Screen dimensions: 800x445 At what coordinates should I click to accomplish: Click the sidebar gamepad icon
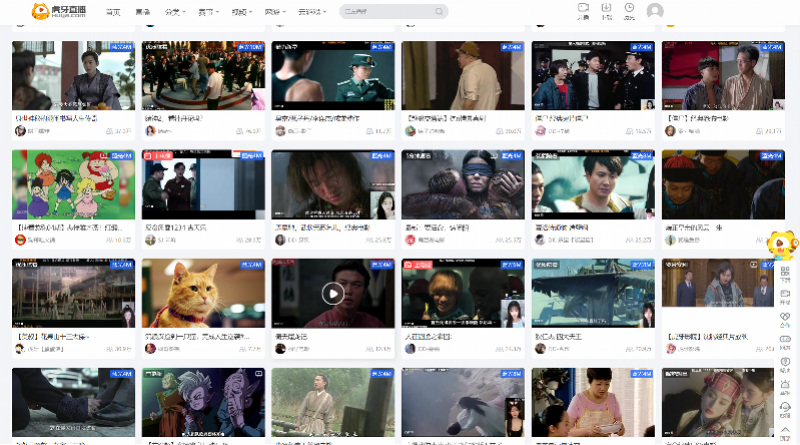(x=785, y=339)
